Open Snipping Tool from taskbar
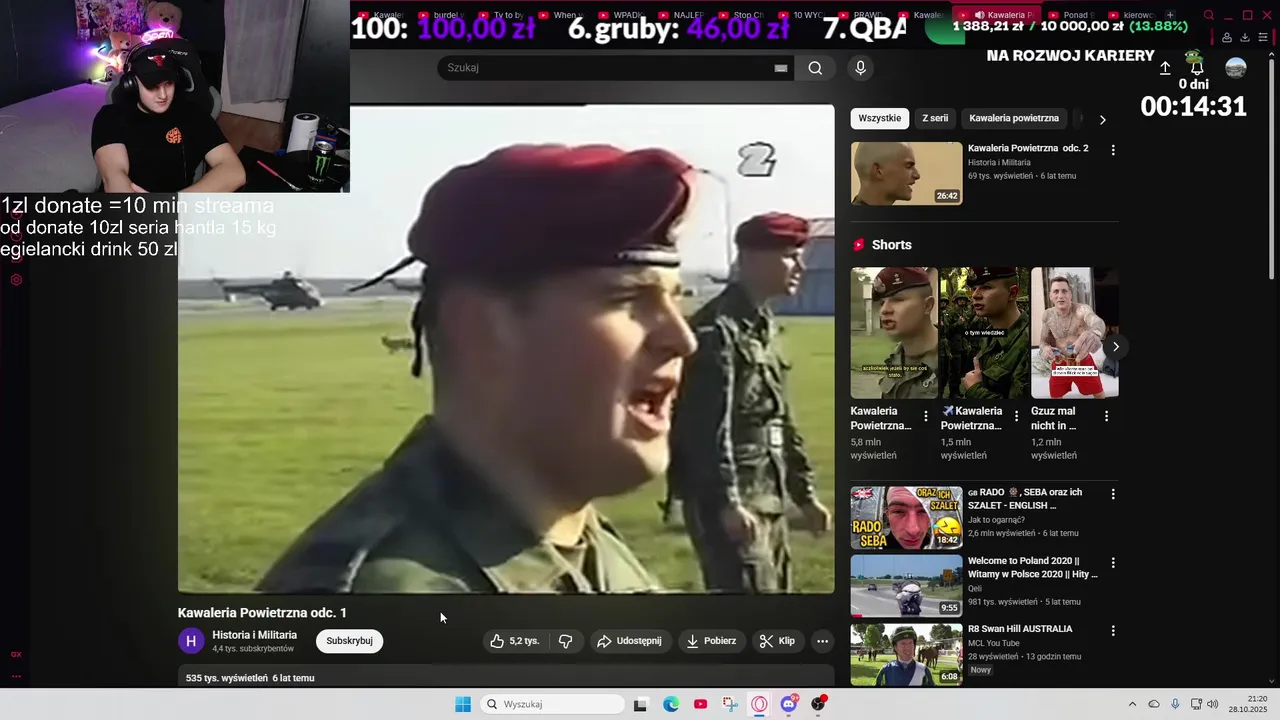Viewport: 1280px width, 720px height. (730, 704)
